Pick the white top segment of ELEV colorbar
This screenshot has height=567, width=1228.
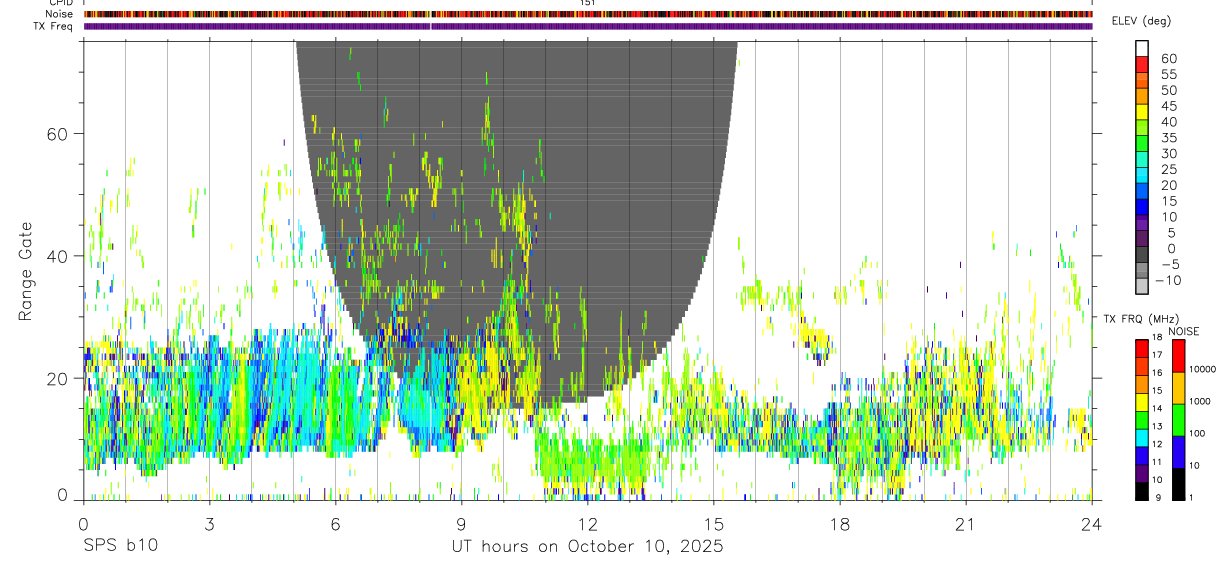tap(1142, 47)
